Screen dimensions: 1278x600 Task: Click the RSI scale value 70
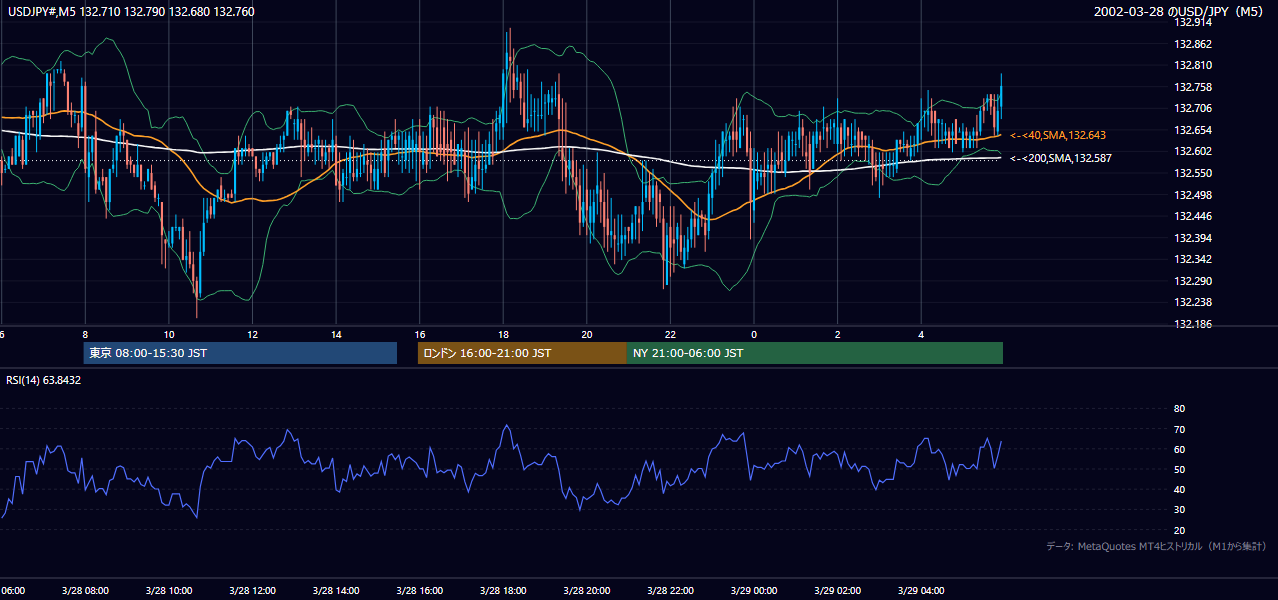pyautogui.click(x=1179, y=429)
